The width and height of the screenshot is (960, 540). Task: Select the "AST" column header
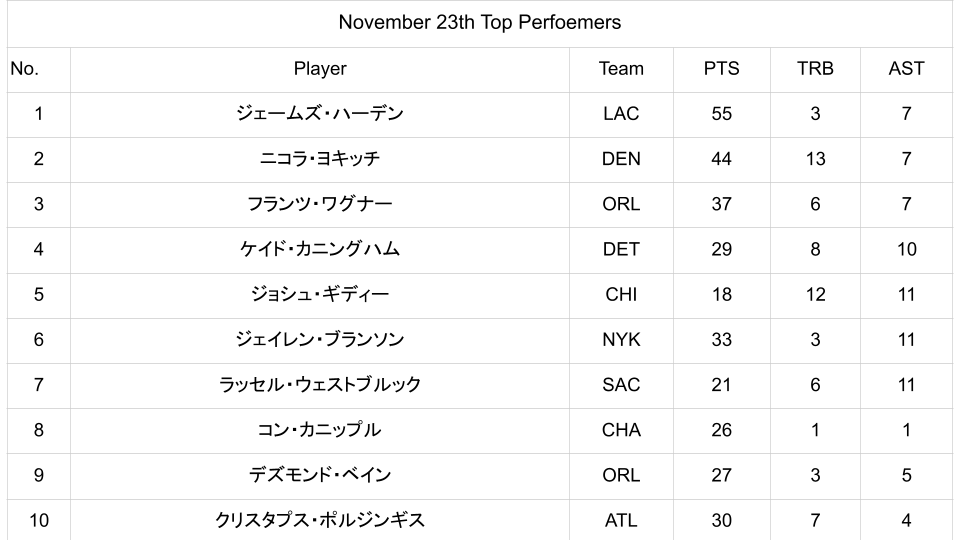pyautogui.click(x=906, y=69)
